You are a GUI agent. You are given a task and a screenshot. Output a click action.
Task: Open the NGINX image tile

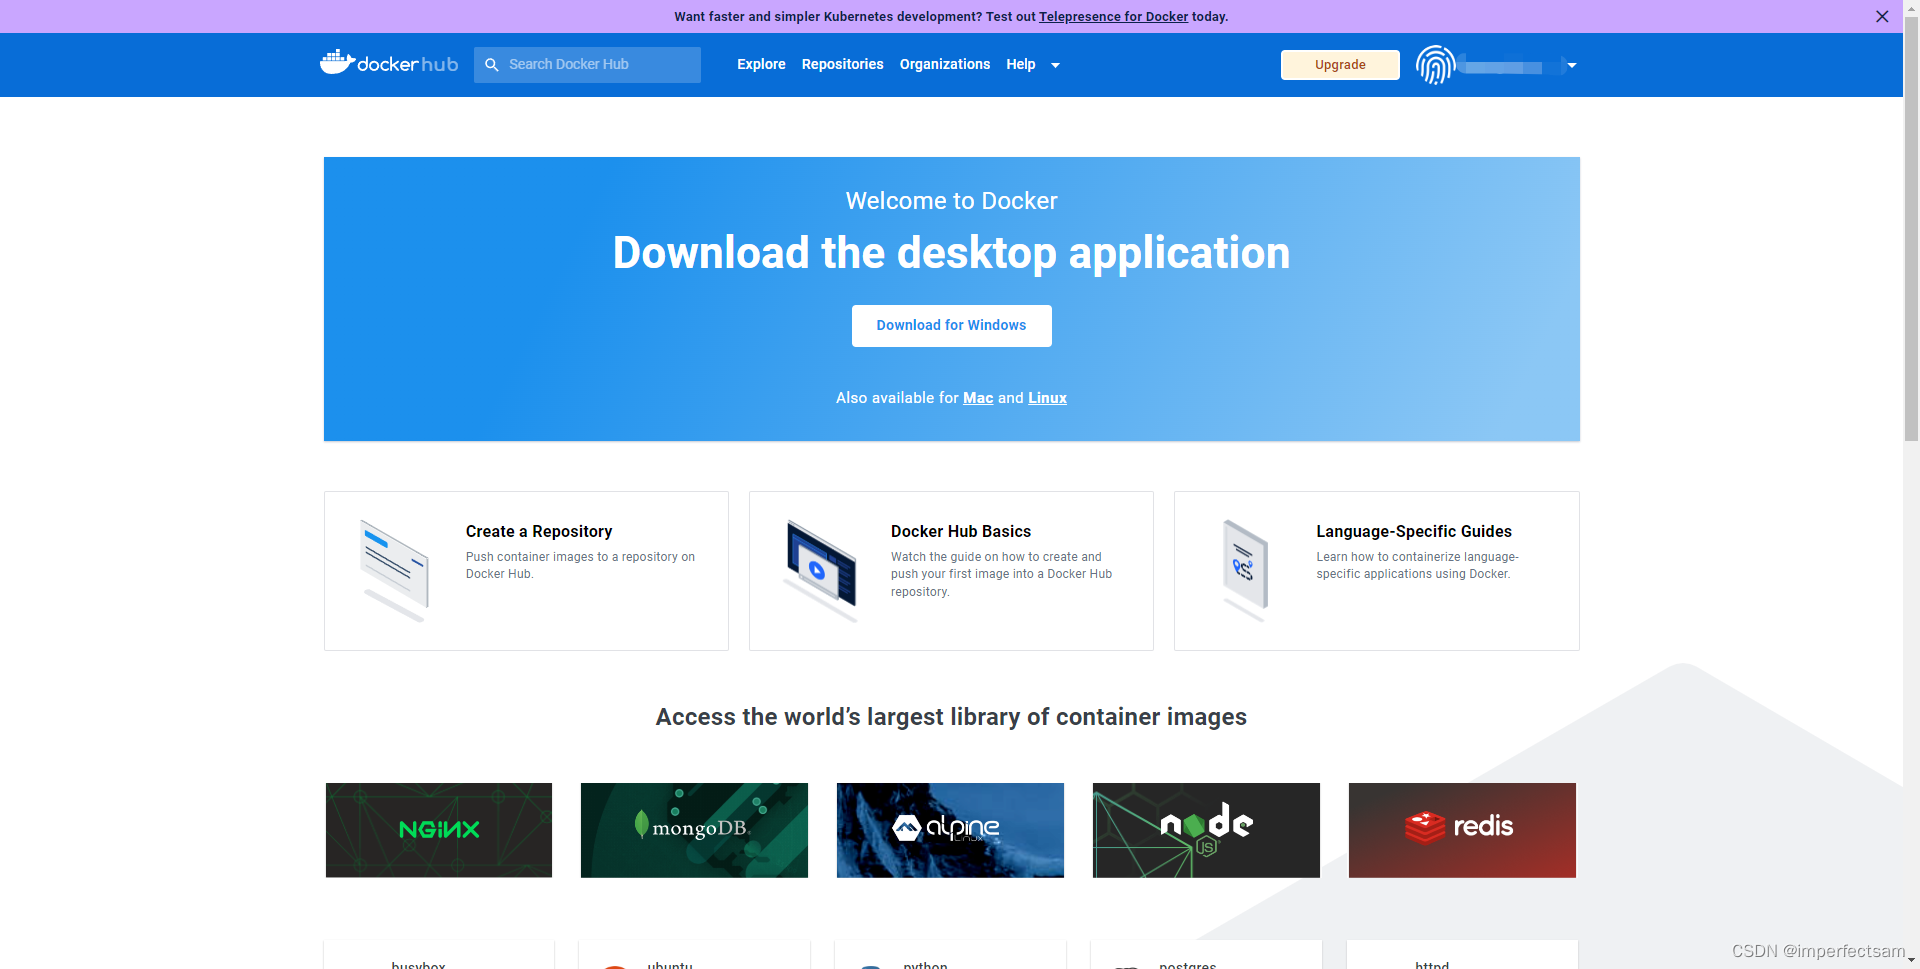click(x=439, y=830)
